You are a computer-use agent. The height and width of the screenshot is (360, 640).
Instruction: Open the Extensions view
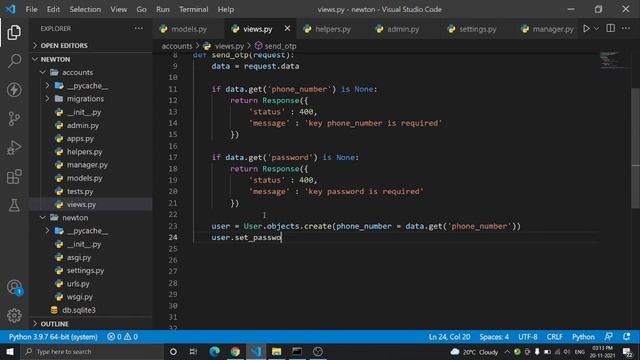coord(14,176)
